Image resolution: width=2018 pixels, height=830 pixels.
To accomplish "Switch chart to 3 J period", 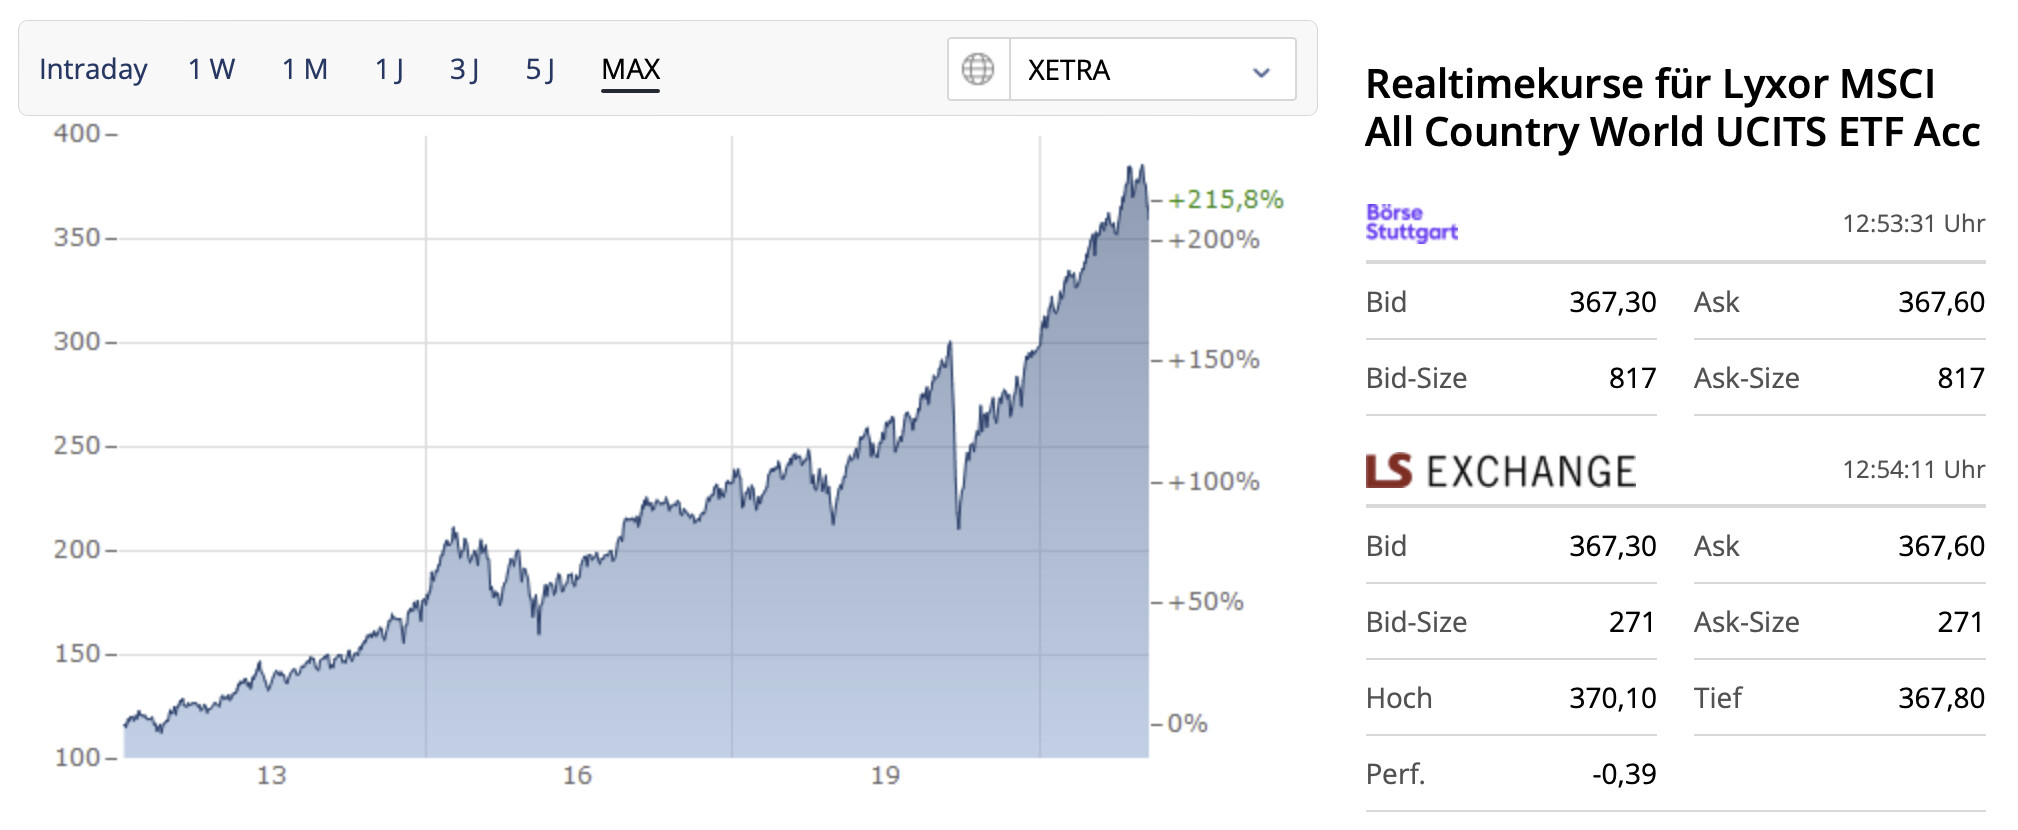I will (464, 69).
